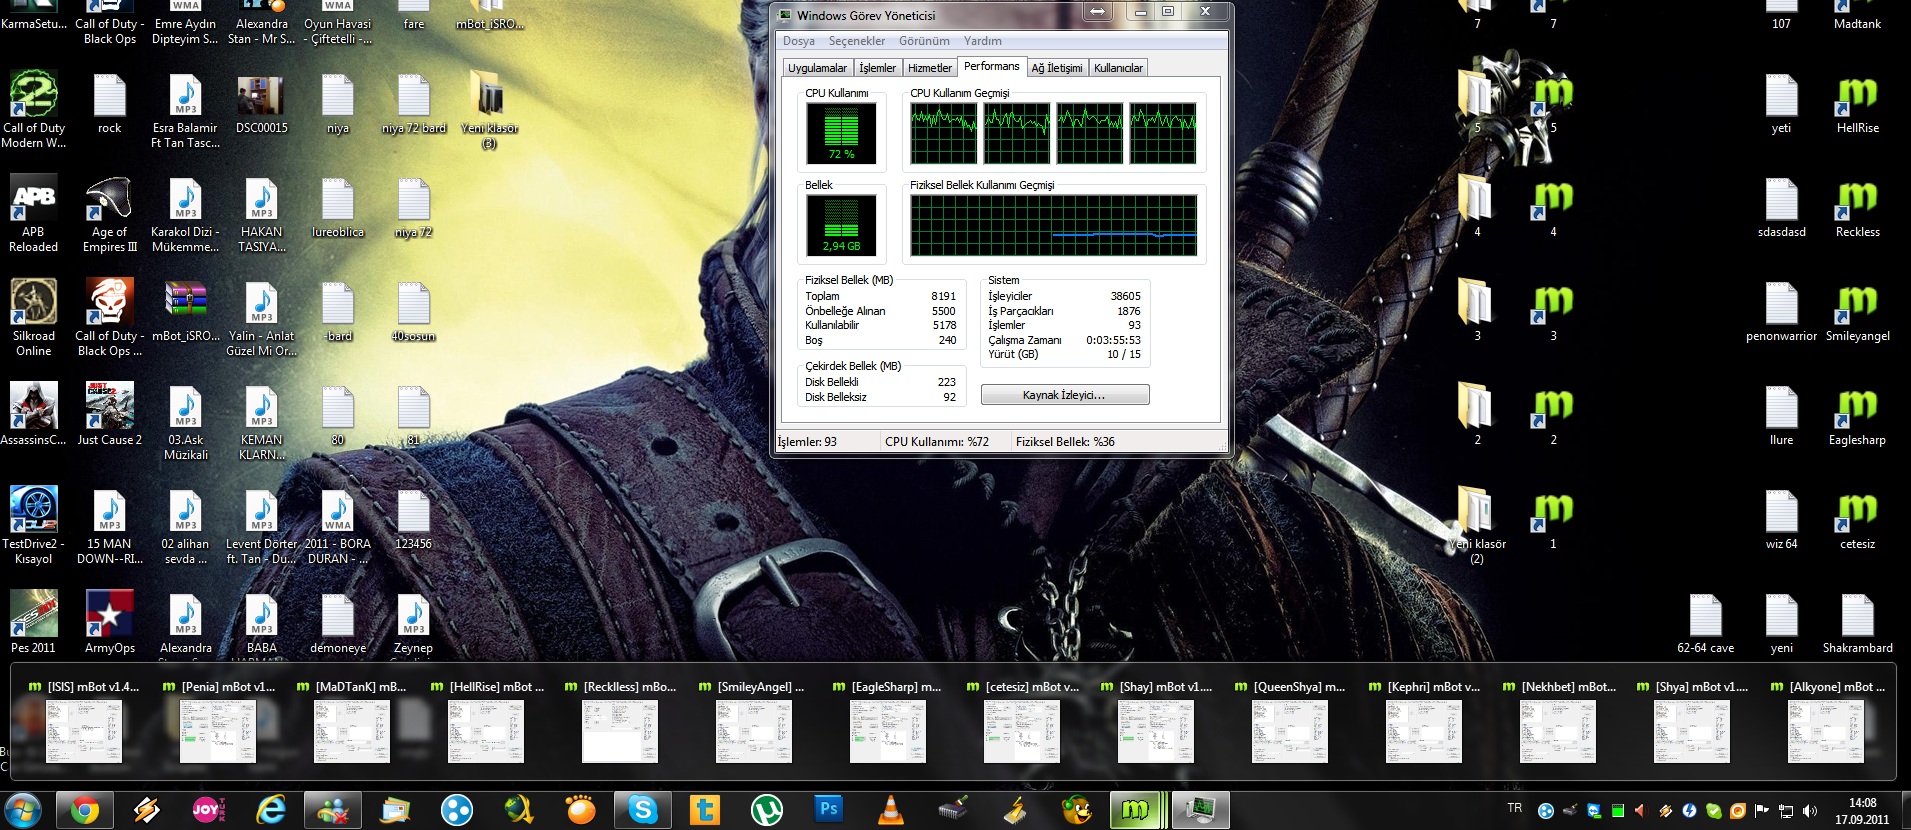Click Kaynak İzleyici button
Viewport: 1911px width, 830px height.
coord(1064,395)
